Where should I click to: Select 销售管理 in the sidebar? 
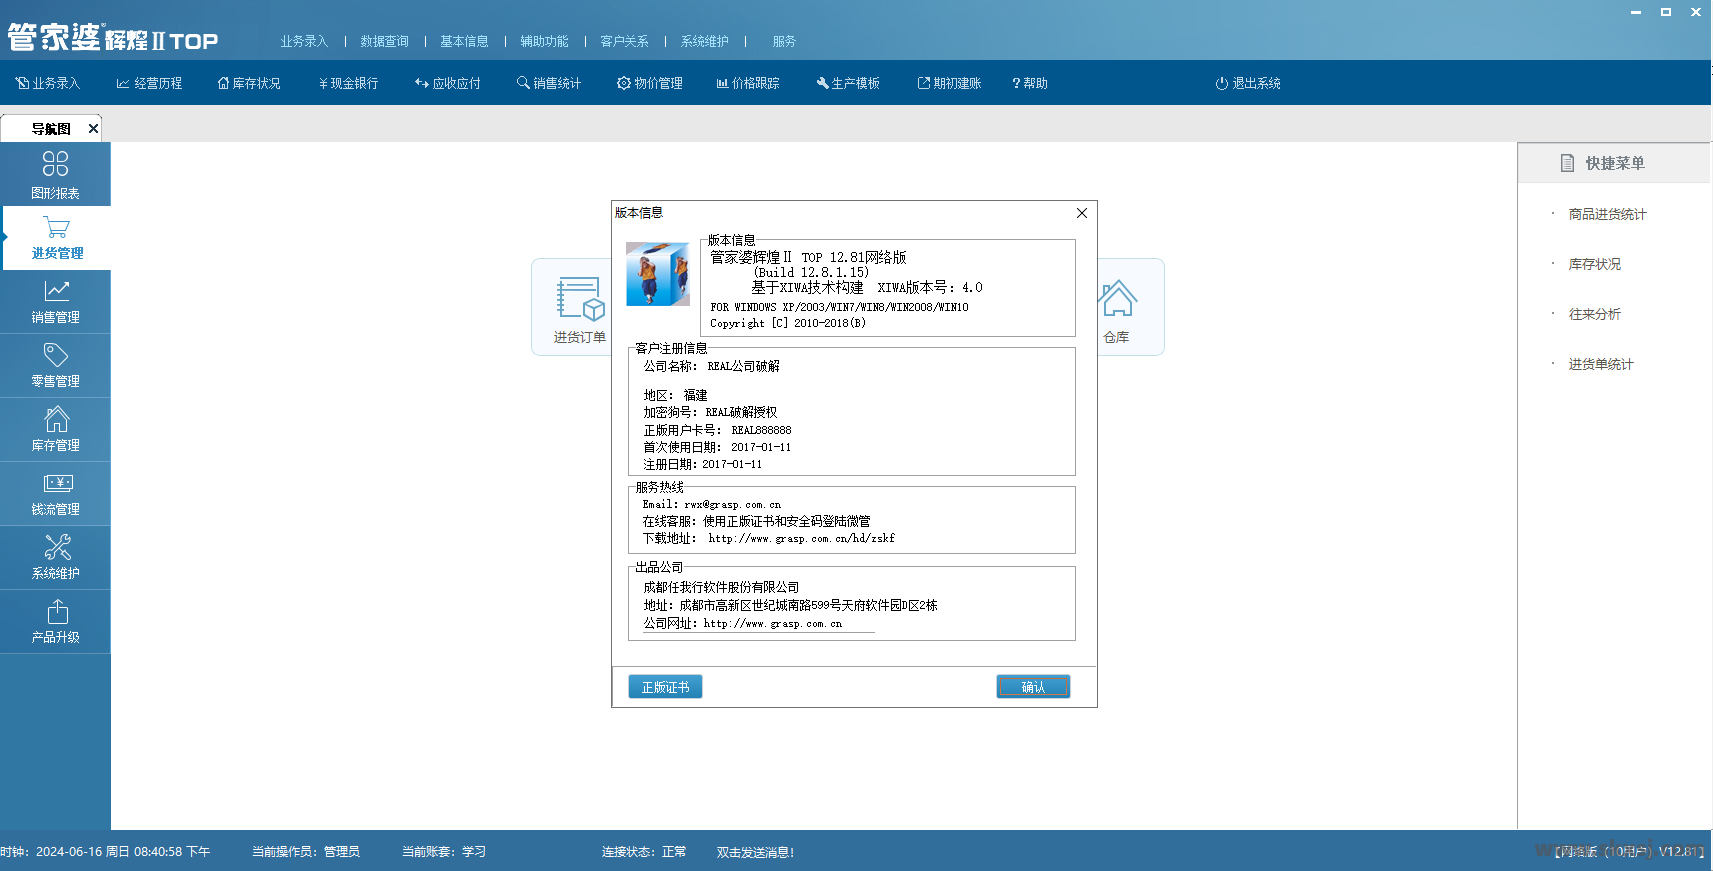point(56,301)
